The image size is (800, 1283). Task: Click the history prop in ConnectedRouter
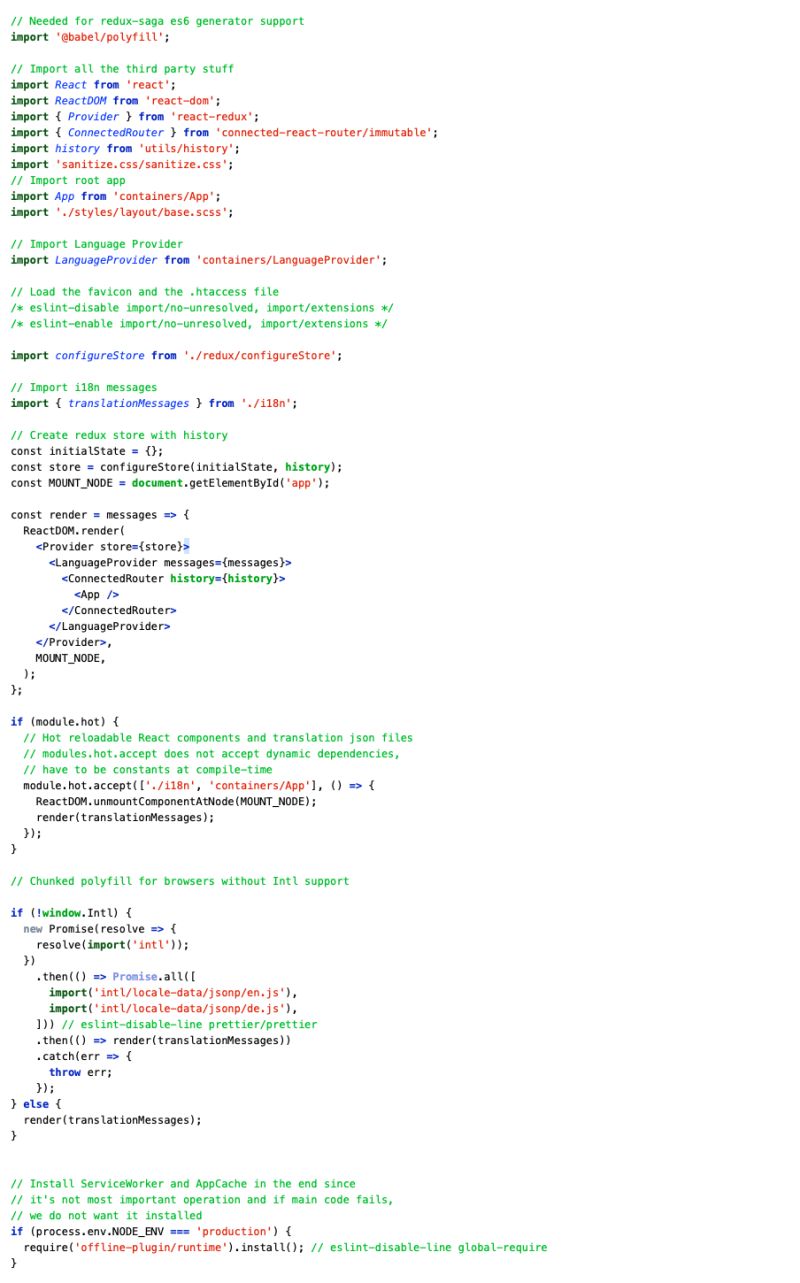(x=190, y=578)
